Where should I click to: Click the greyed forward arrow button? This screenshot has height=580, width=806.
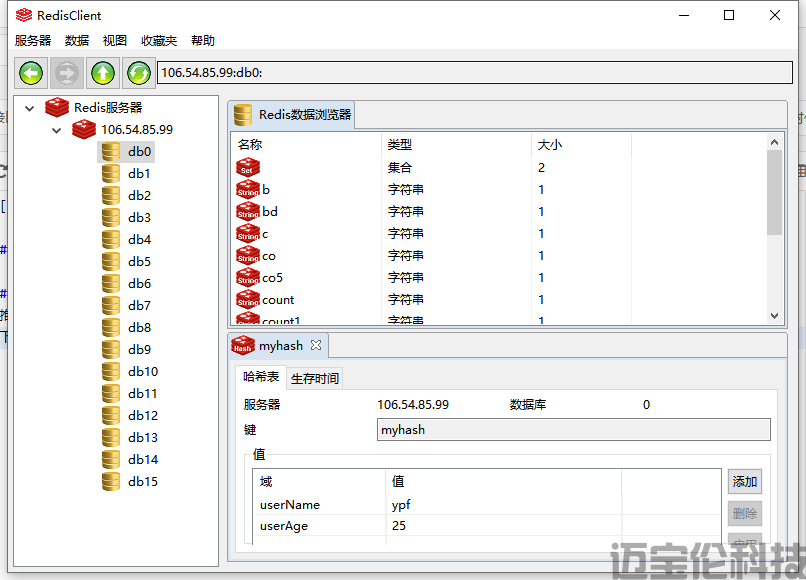(x=67, y=73)
